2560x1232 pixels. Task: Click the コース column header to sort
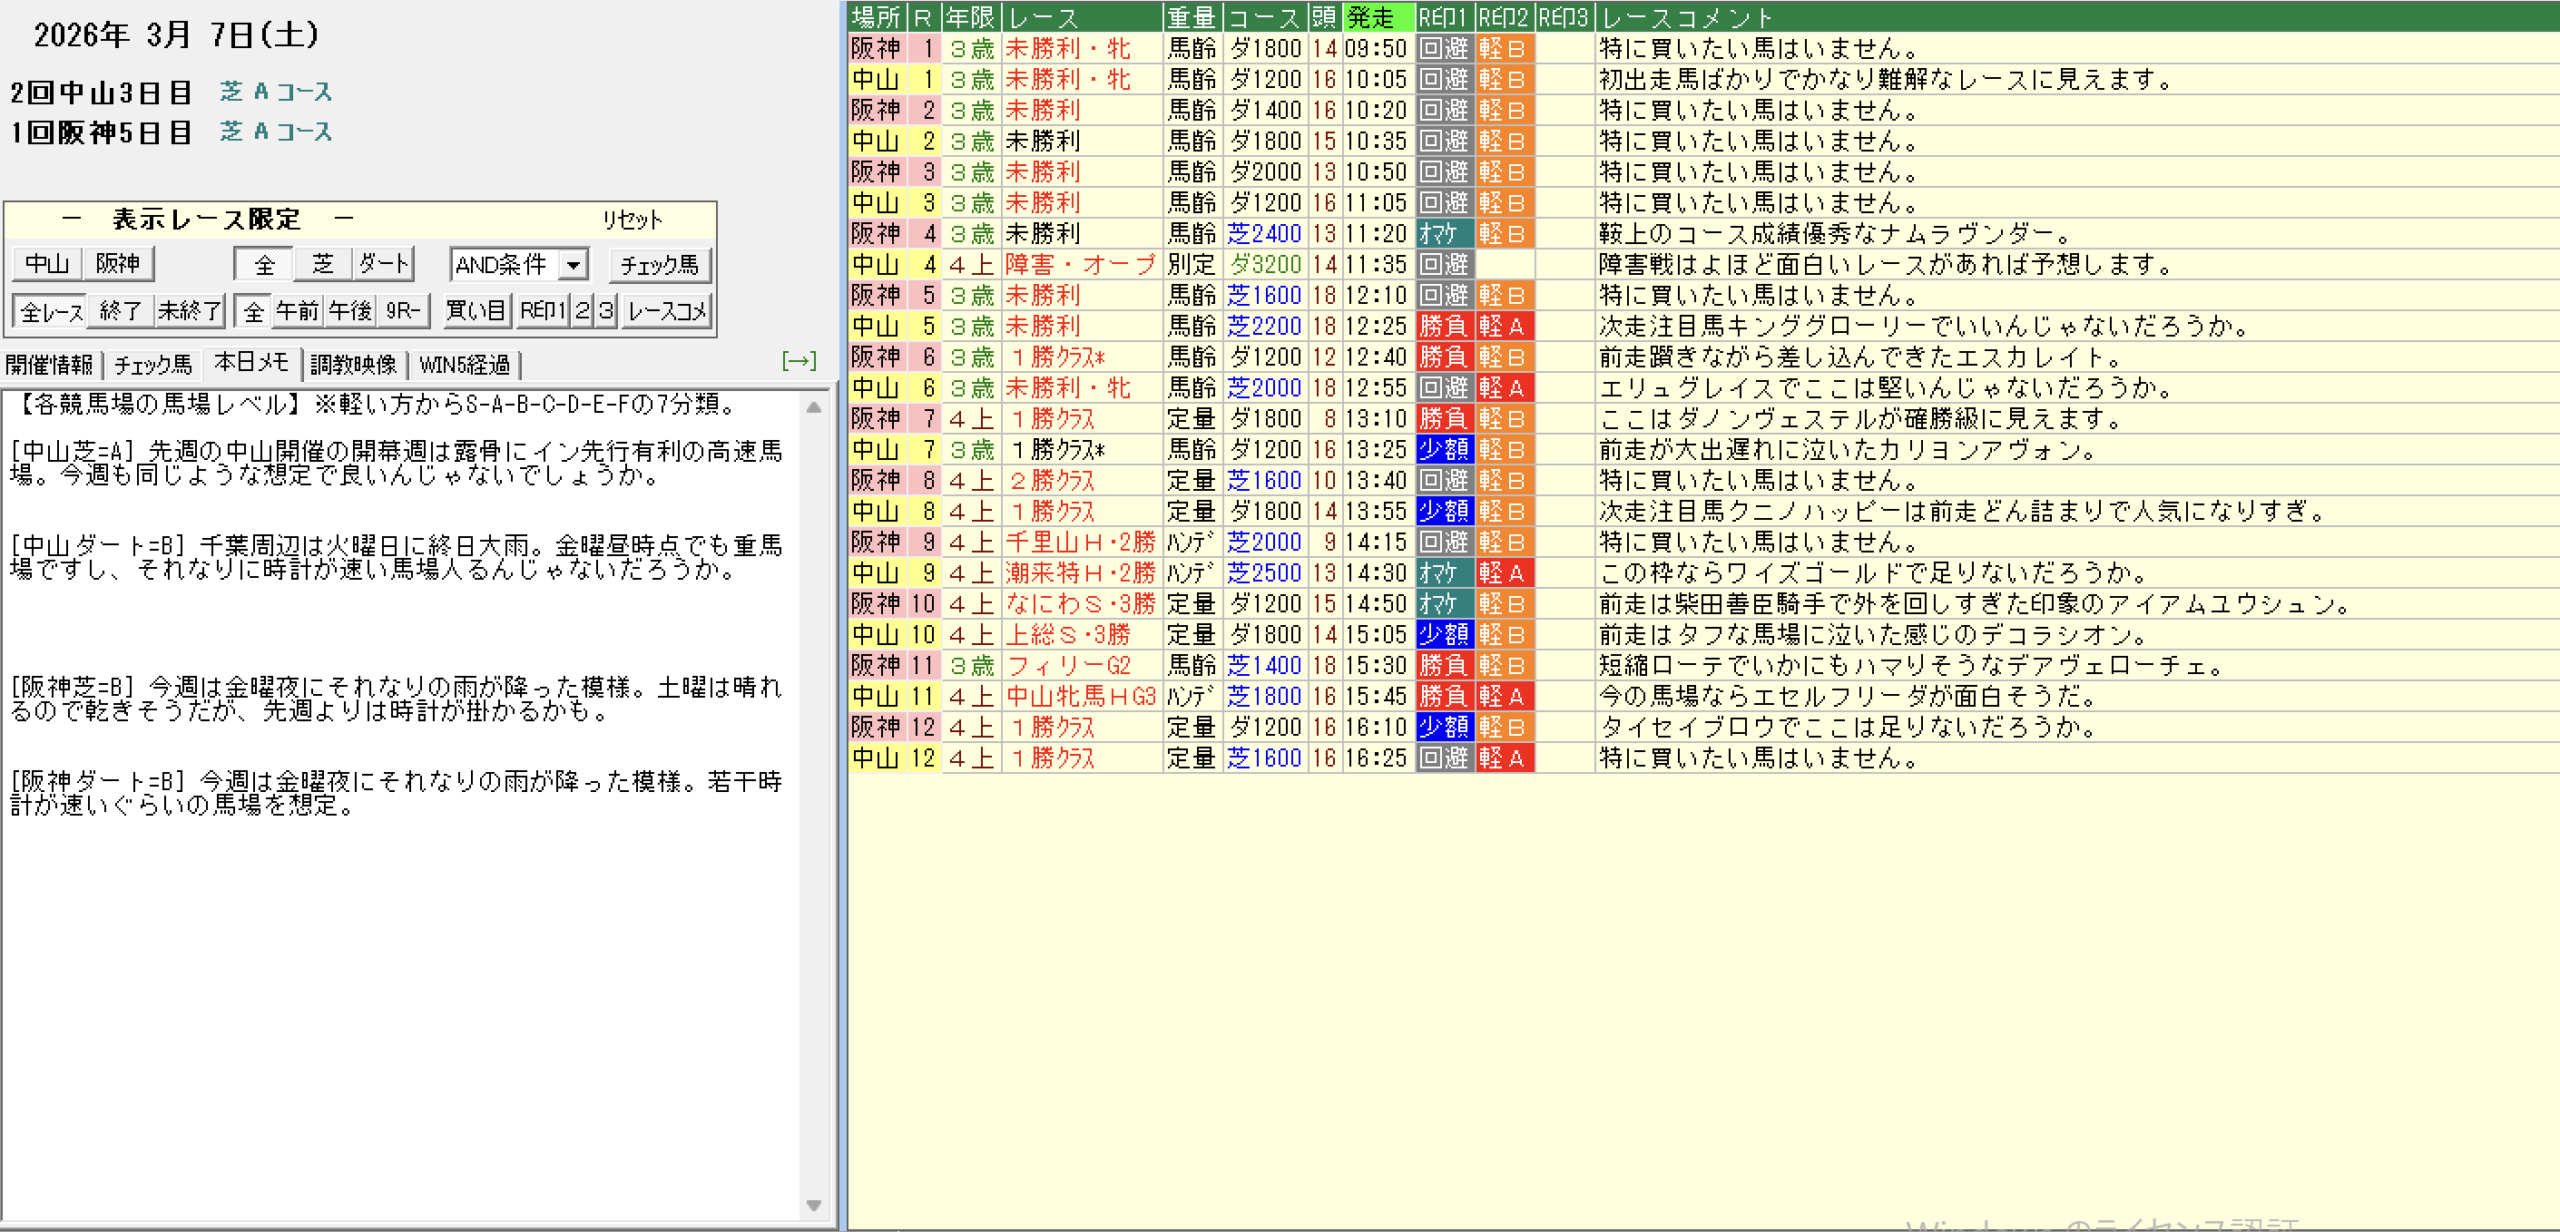[x=1264, y=17]
